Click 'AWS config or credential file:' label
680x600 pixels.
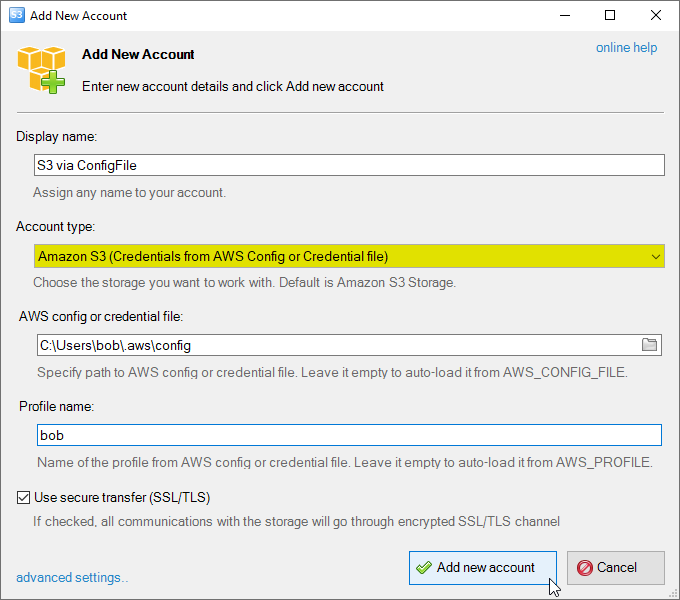point(101,316)
